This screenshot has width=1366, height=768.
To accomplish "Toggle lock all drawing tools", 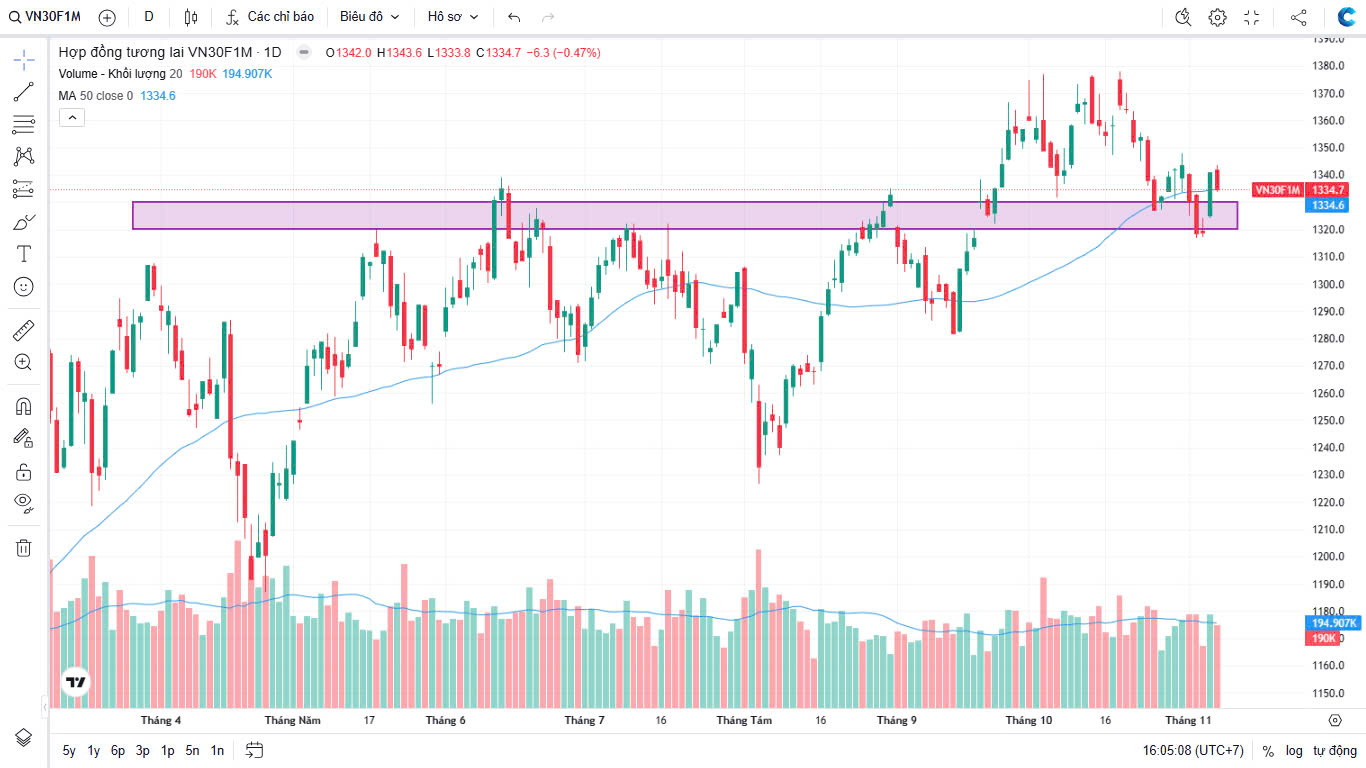I will click(24, 470).
